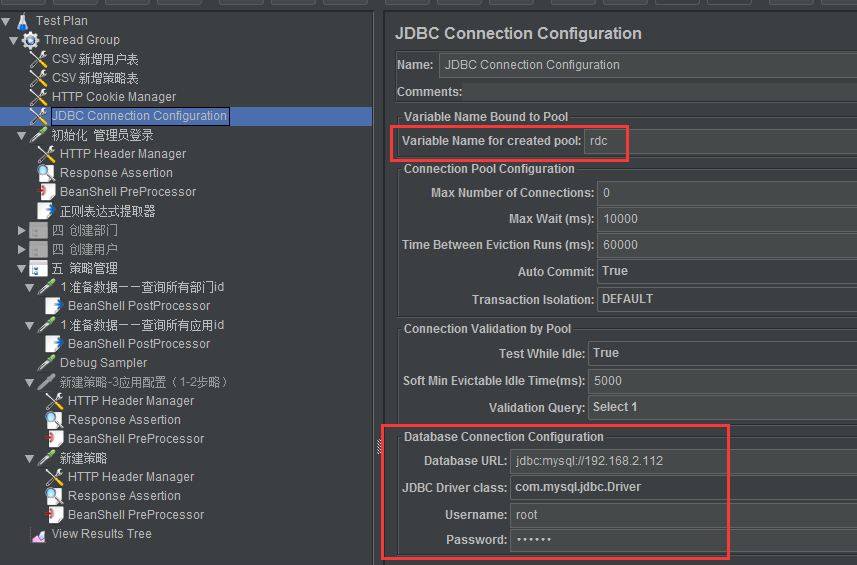Click the Variable Name for created pool field
This screenshot has height=565, width=857.
pos(718,141)
